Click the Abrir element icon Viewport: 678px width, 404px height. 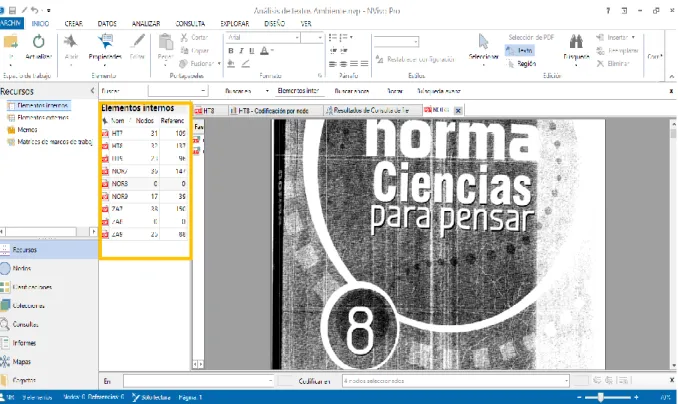[x=70, y=42]
